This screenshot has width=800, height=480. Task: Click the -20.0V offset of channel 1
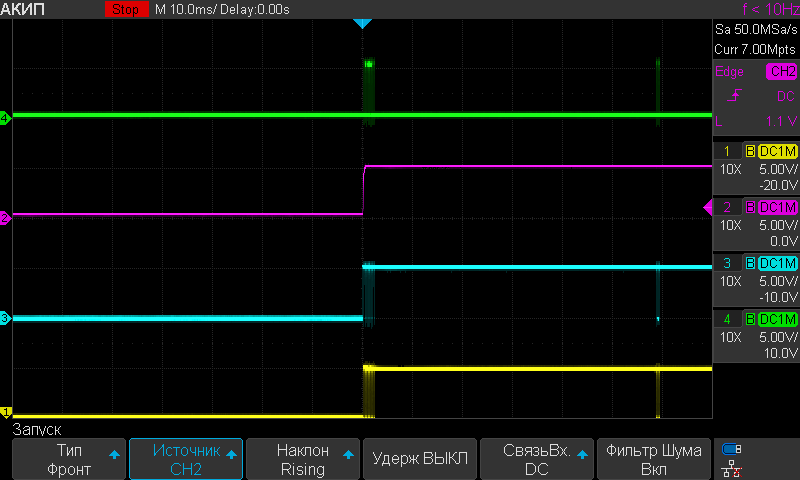(x=778, y=185)
